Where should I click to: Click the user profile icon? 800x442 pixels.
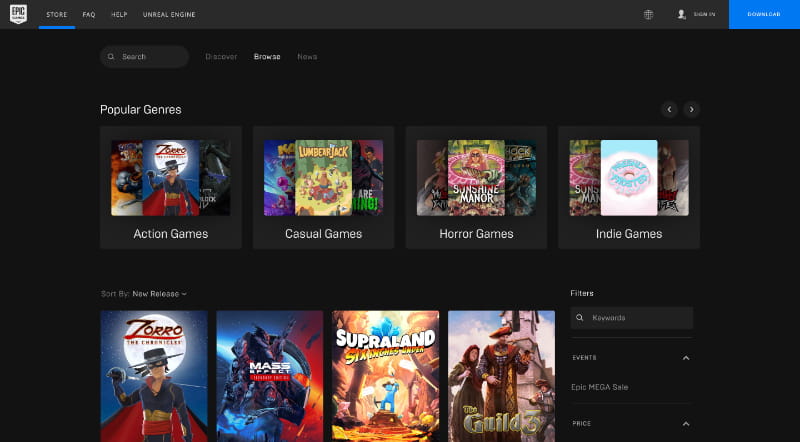click(682, 14)
